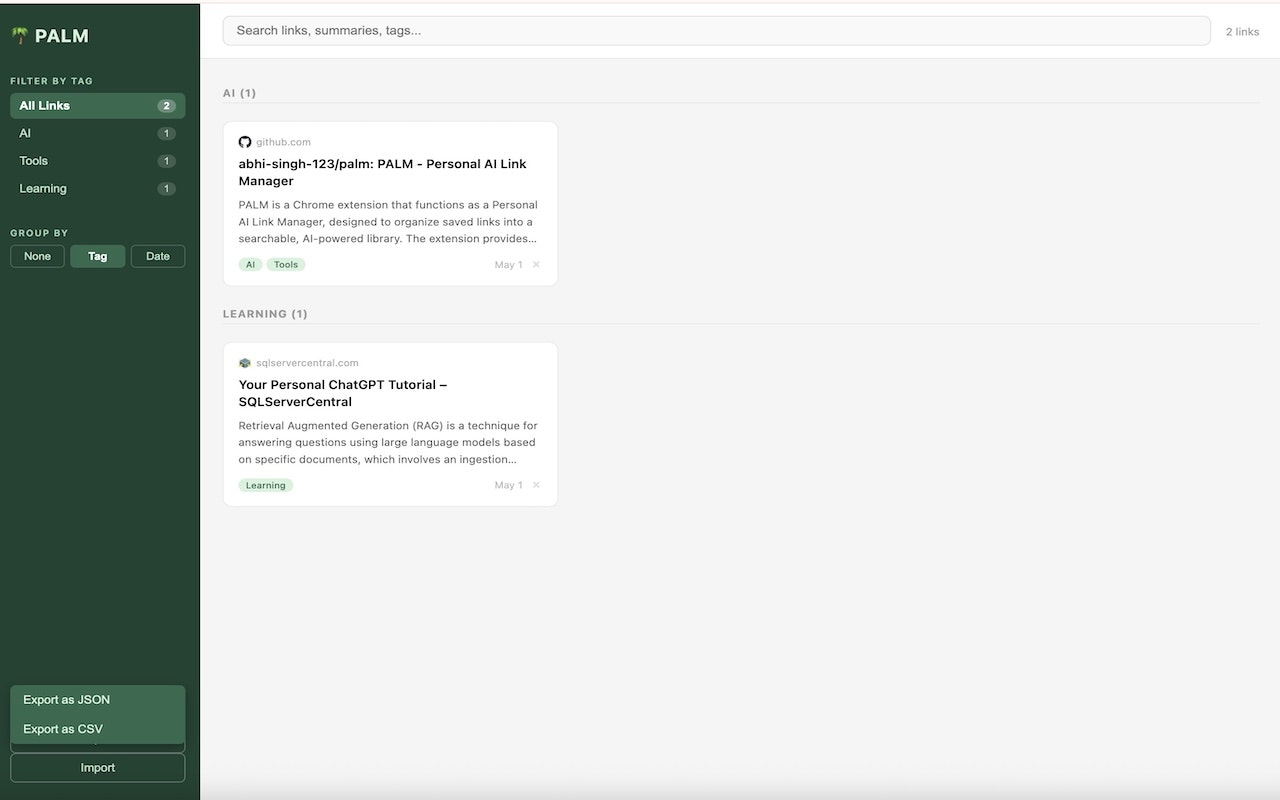This screenshot has height=800, width=1280.
Task: Click the All Links count badge 2
Action: click(x=166, y=106)
